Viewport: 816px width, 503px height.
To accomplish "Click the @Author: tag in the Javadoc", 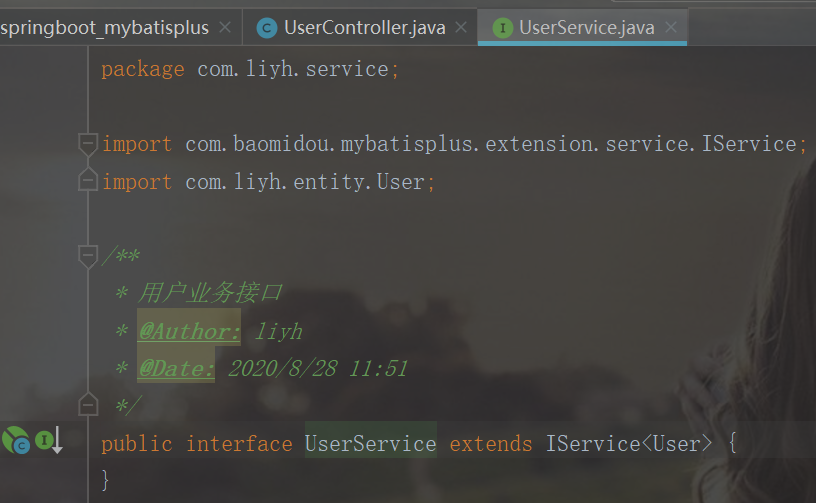I will (x=189, y=331).
